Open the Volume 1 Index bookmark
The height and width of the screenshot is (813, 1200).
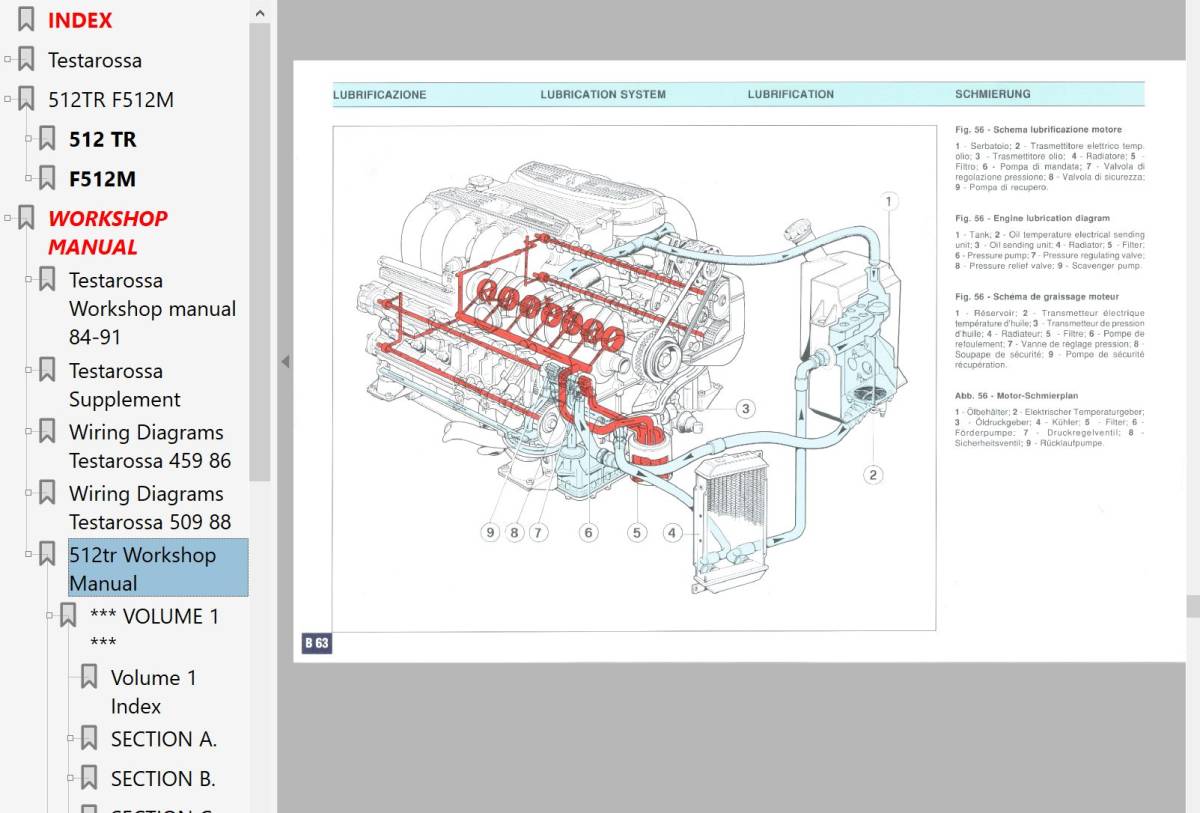click(x=154, y=692)
